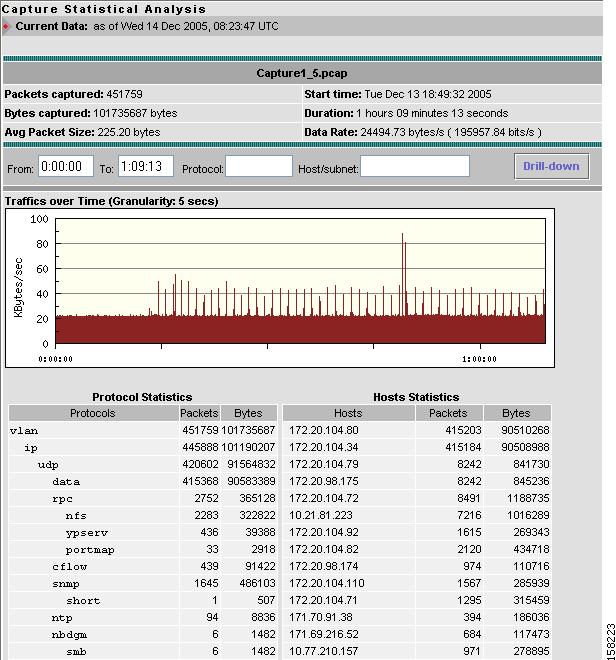Viewport: 616px width, 660px height.
Task: Click the Drill-down button
Action: [x=551, y=166]
